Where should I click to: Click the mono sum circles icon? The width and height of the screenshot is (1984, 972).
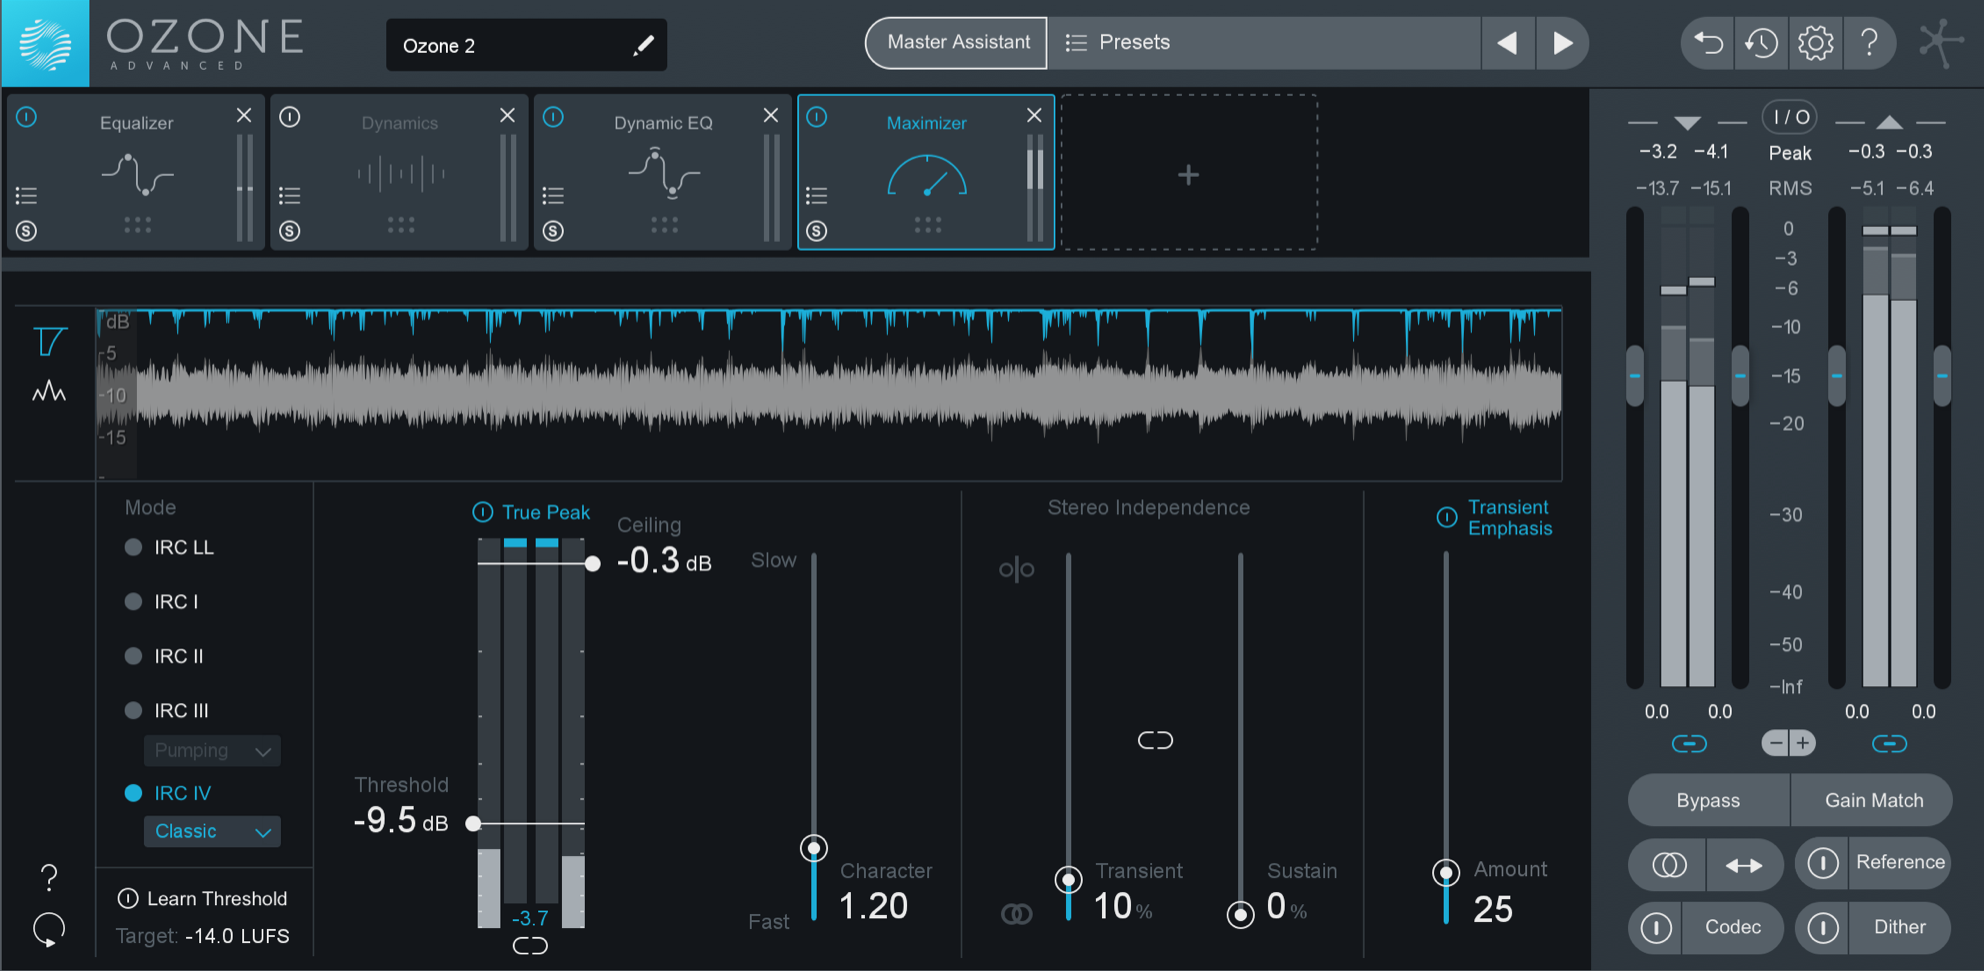(1668, 865)
